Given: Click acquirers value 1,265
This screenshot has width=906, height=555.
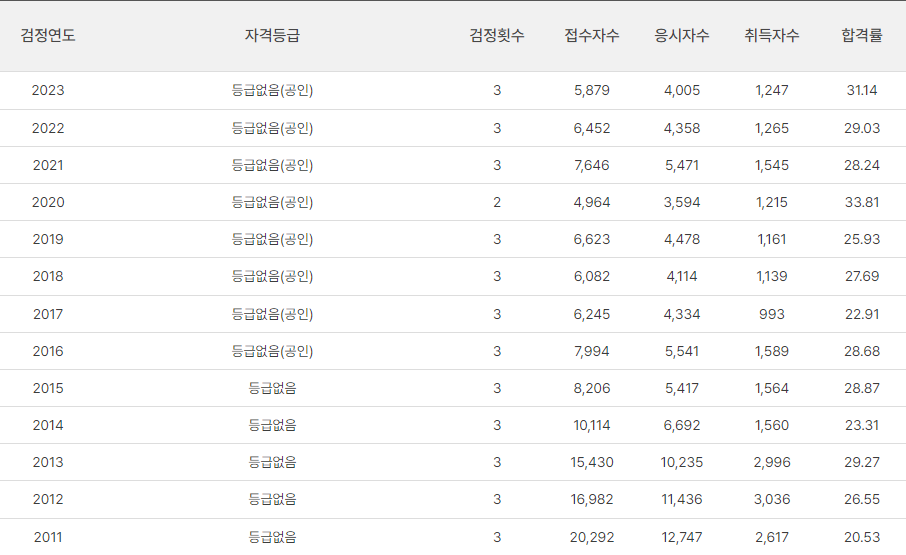Looking at the screenshot, I should 772,128.
